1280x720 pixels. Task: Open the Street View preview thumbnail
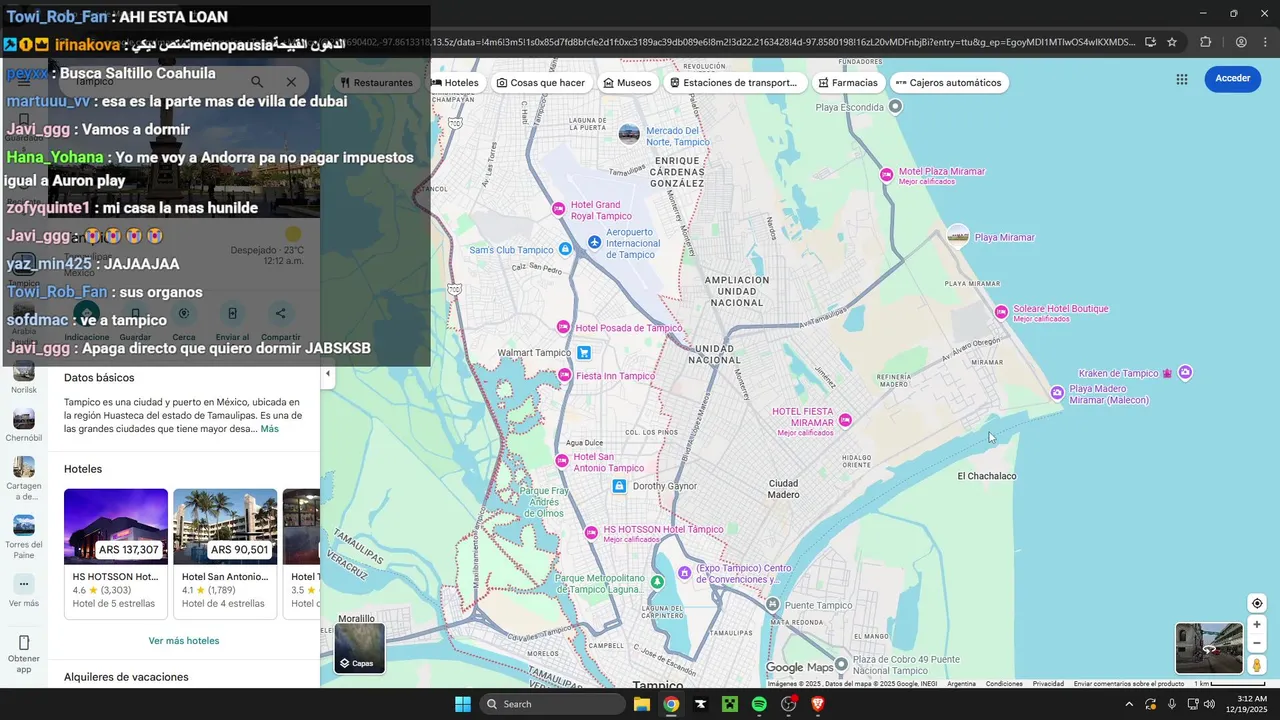click(x=1208, y=648)
